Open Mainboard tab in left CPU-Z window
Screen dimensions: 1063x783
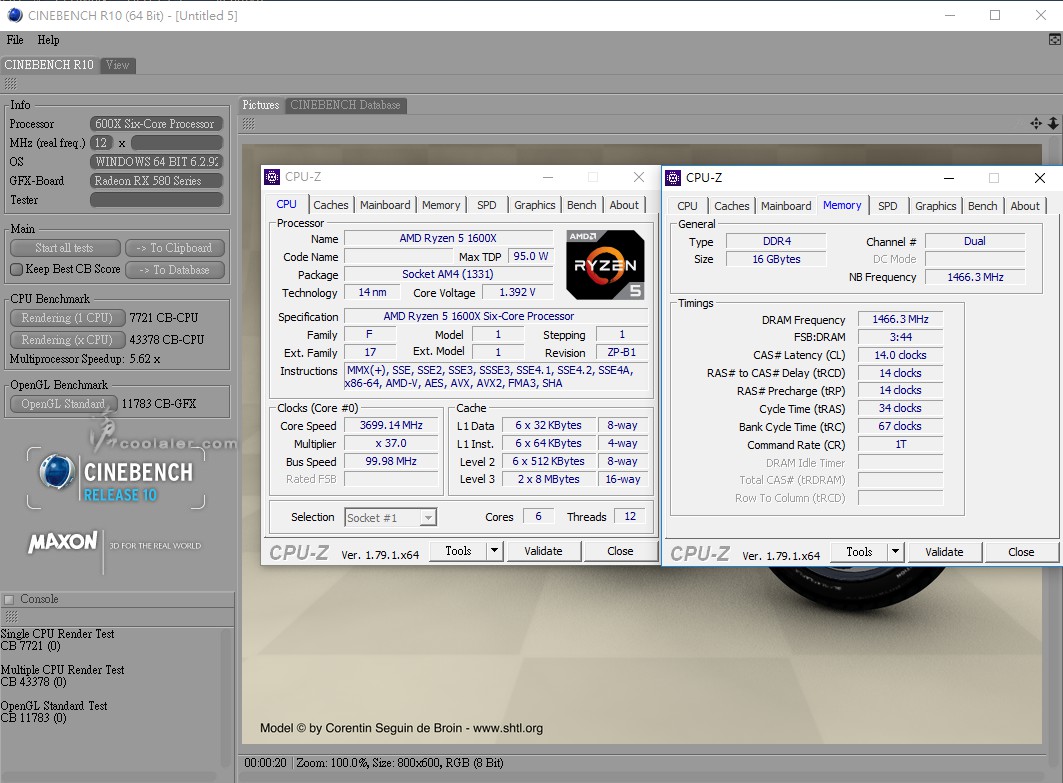[x=385, y=205]
